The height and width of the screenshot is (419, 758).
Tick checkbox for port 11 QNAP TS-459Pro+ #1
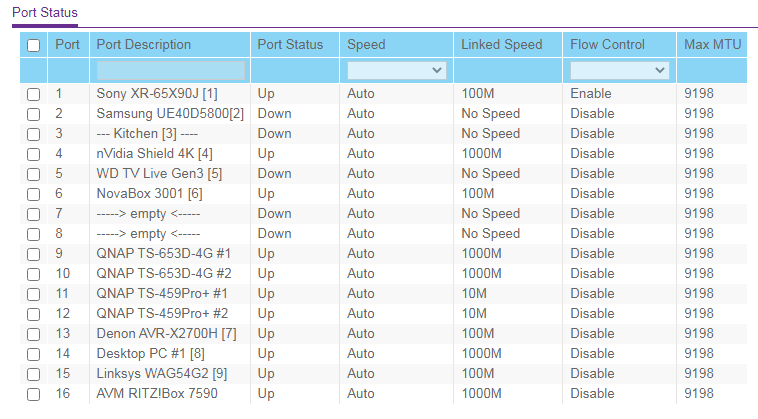tap(33, 294)
